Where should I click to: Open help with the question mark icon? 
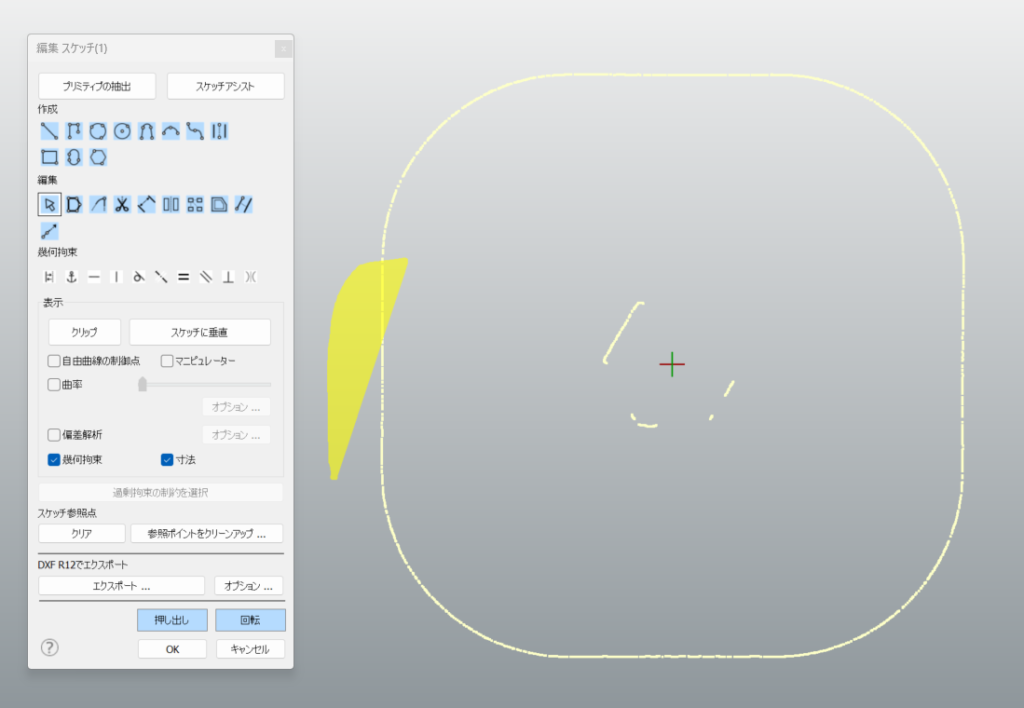pyautogui.click(x=50, y=648)
